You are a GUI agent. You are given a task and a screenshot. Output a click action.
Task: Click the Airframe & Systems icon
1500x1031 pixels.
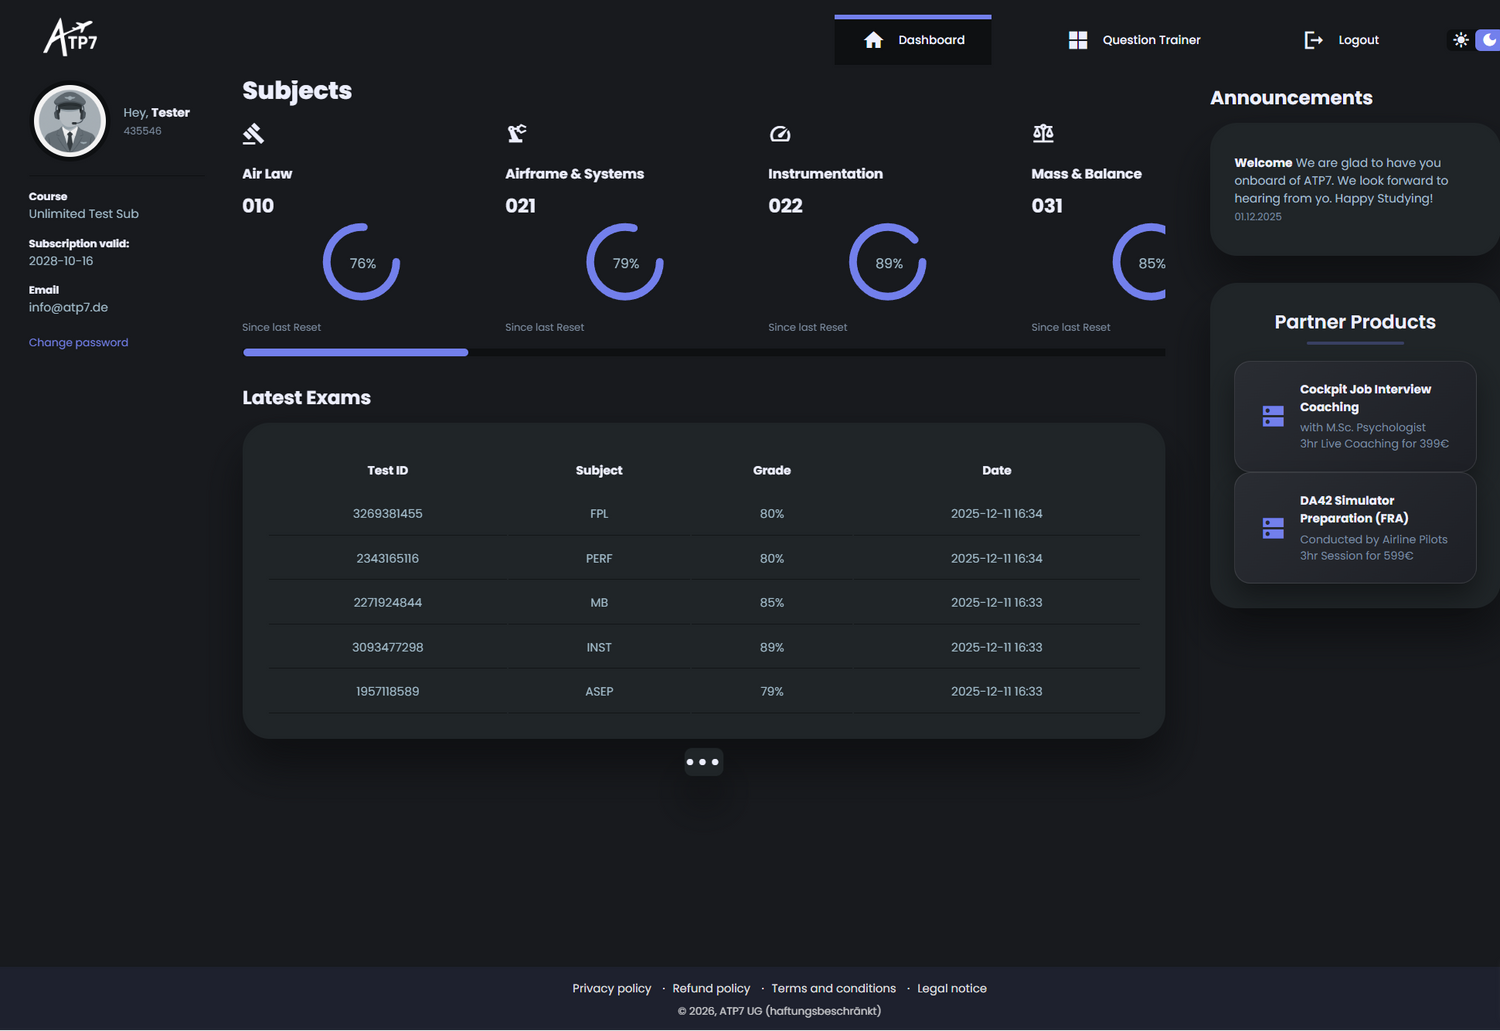pos(517,133)
